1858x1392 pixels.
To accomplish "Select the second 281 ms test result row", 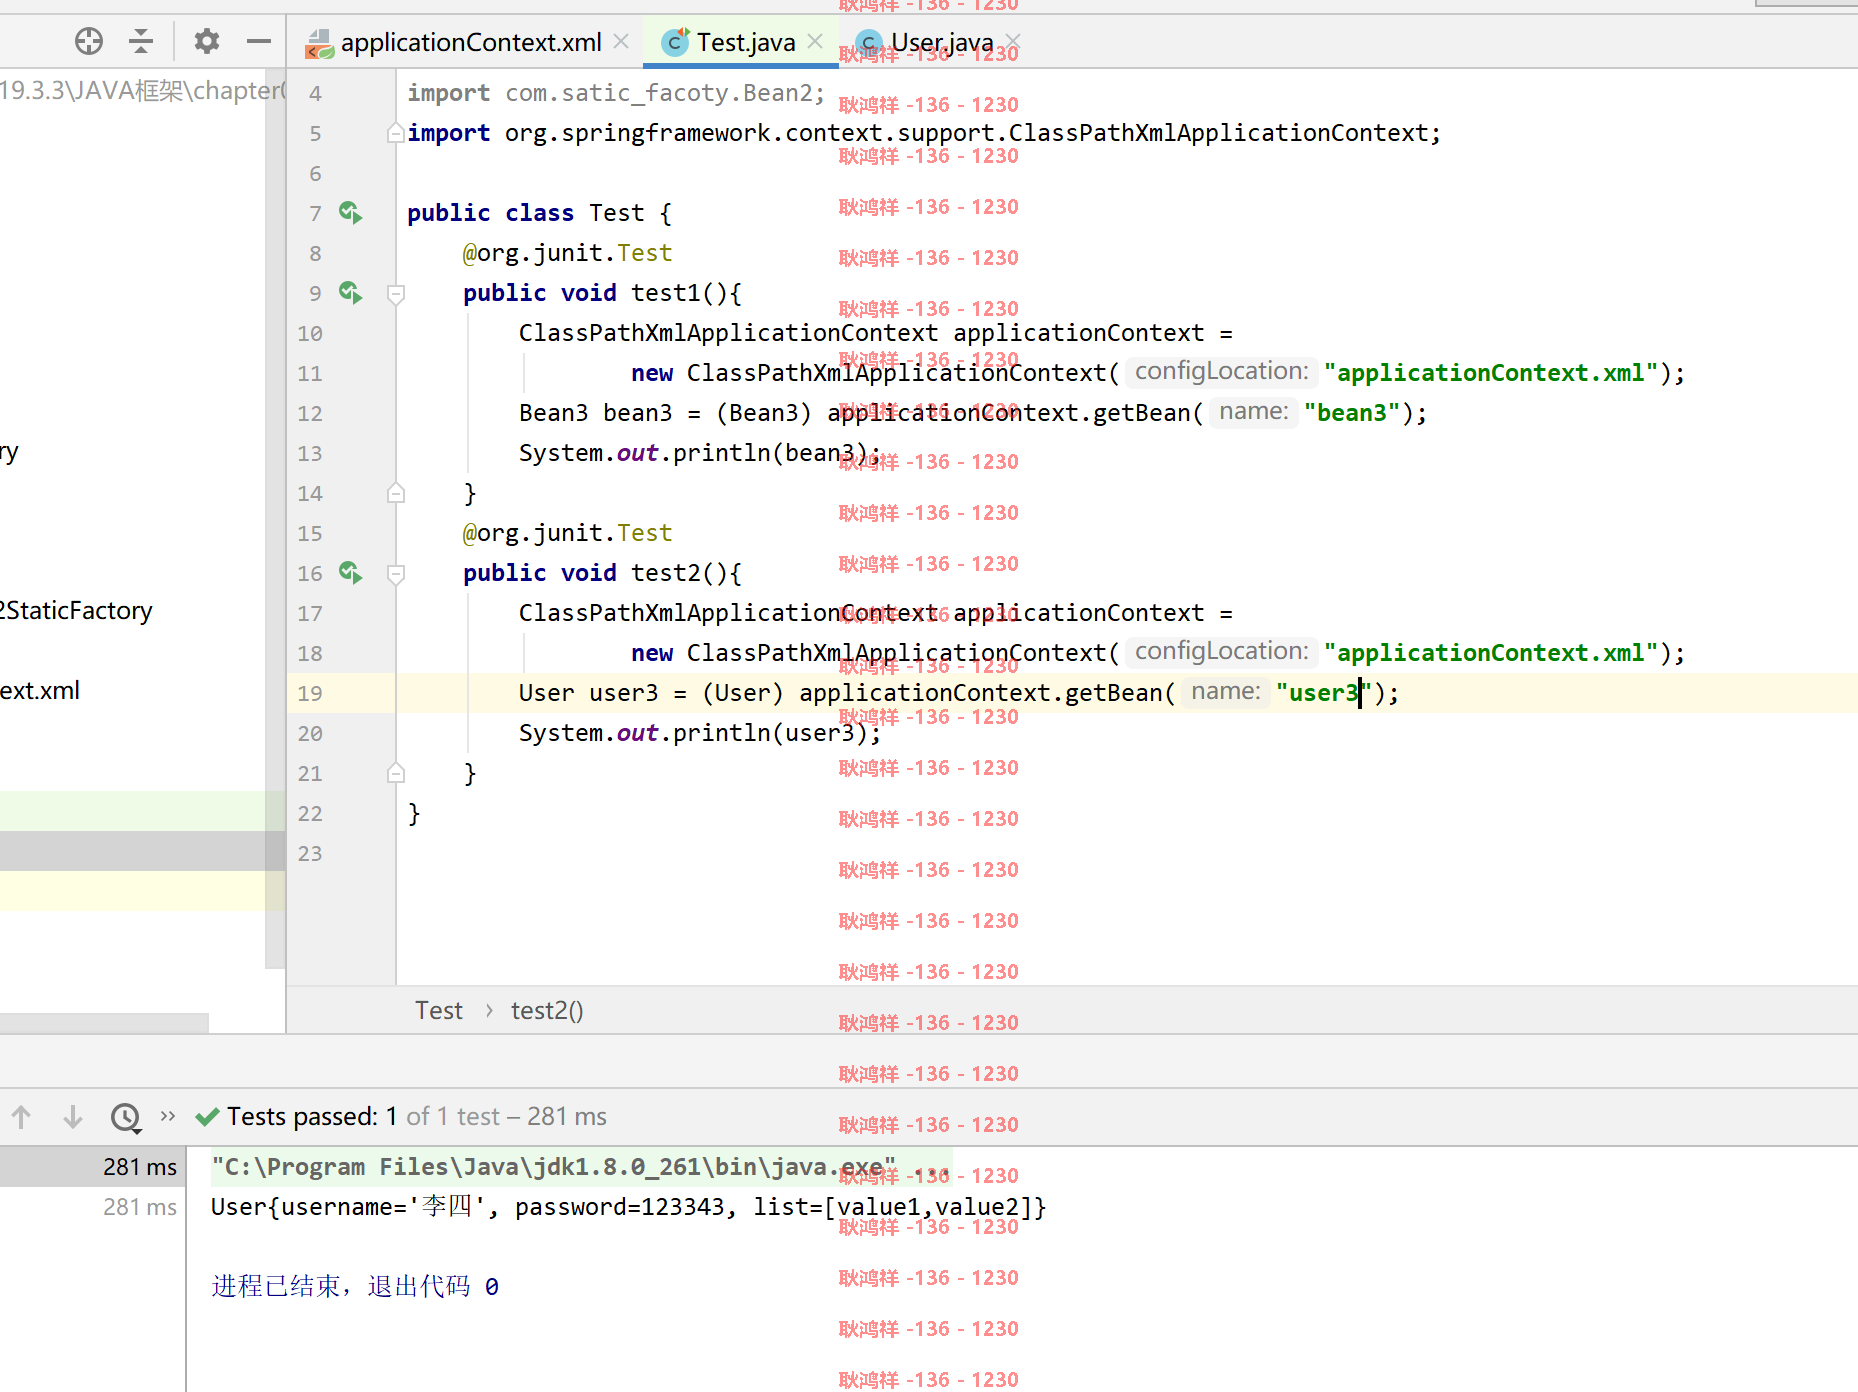I will (x=92, y=1207).
